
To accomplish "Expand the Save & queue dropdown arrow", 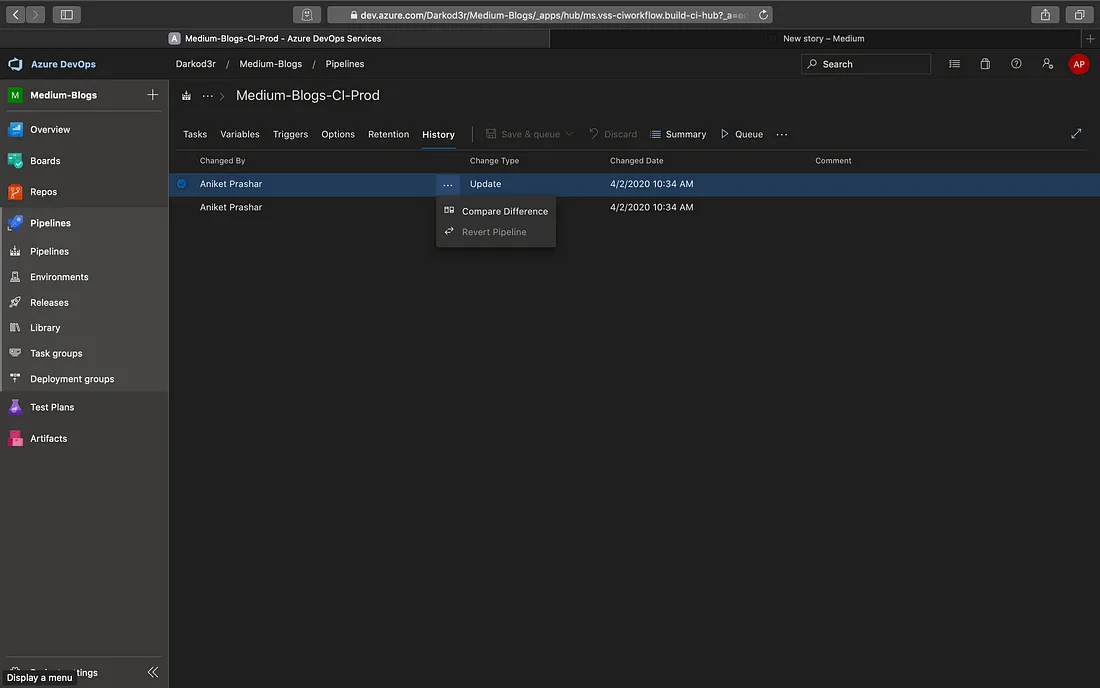I will tap(569, 134).
